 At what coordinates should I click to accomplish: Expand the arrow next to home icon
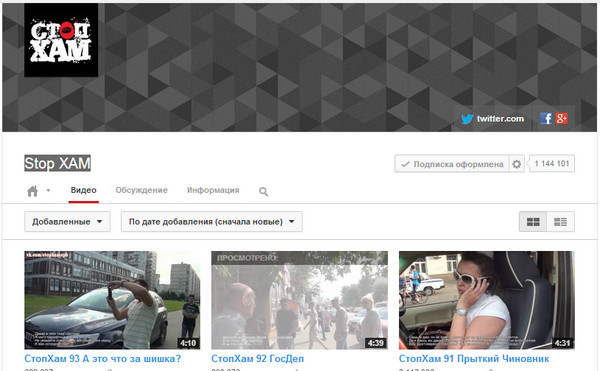[x=48, y=190]
